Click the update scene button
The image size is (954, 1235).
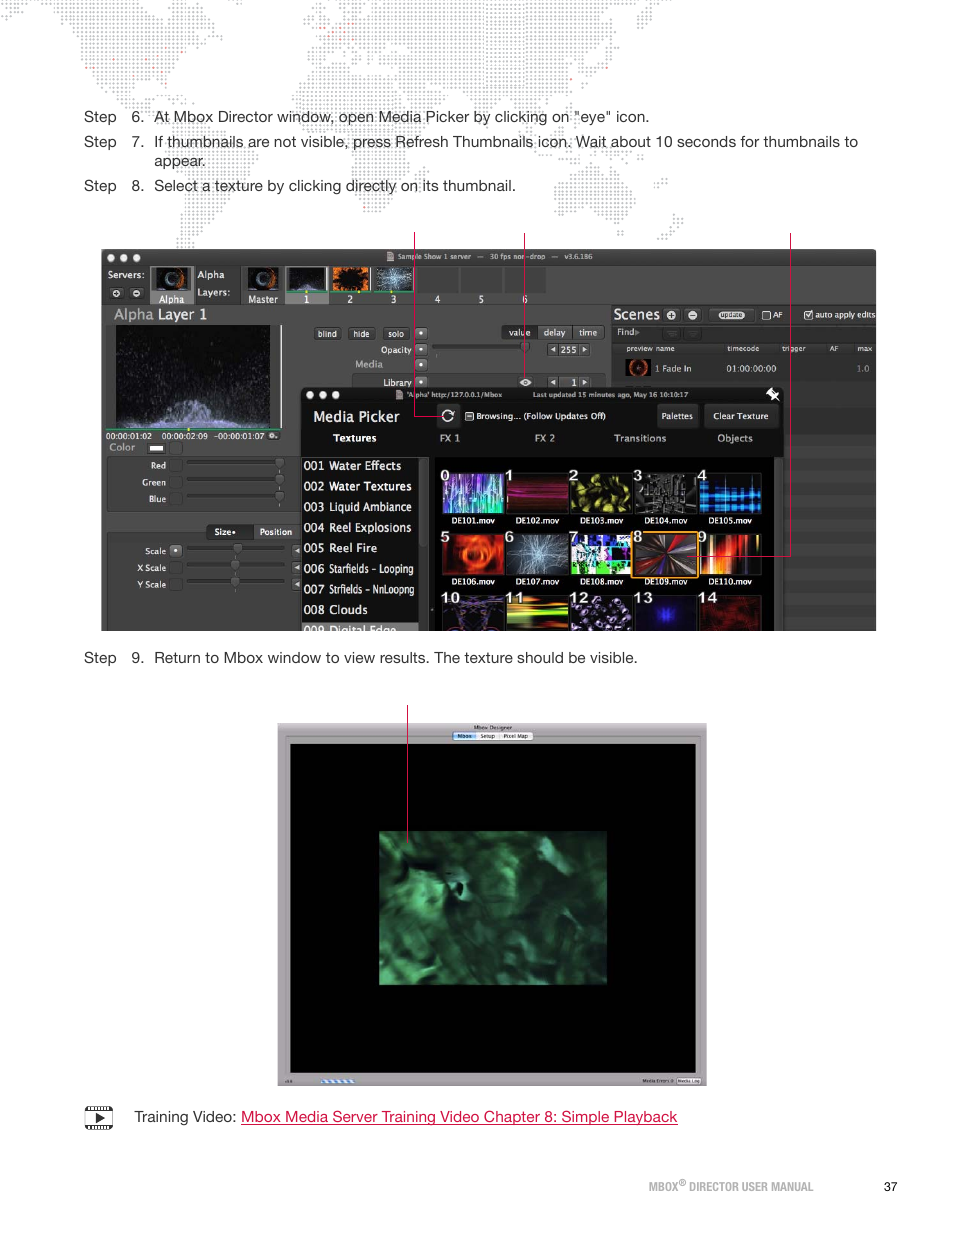point(732,315)
